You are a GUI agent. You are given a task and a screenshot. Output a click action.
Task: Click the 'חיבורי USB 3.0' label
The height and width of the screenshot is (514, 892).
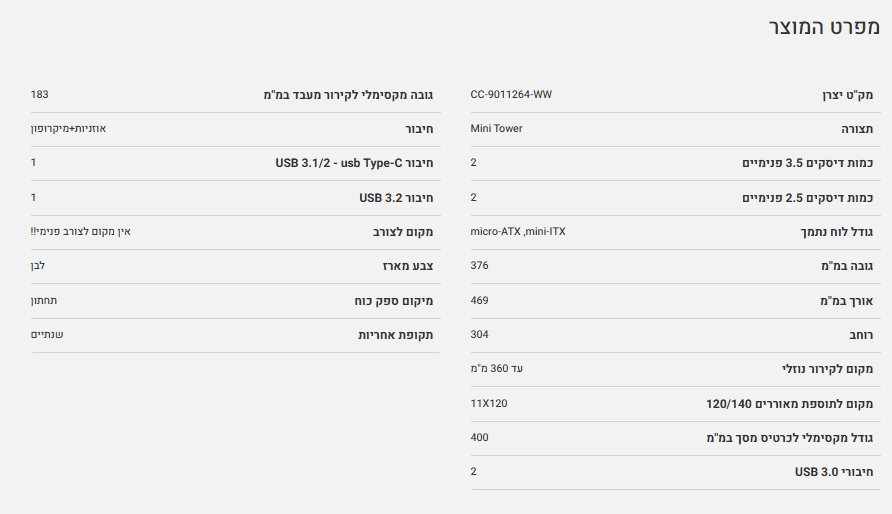pyautogui.click(x=834, y=471)
